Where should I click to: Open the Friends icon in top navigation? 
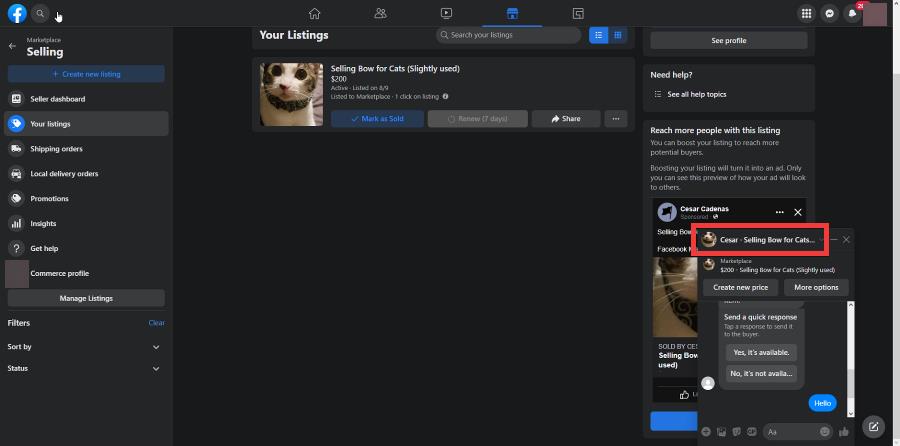point(380,13)
